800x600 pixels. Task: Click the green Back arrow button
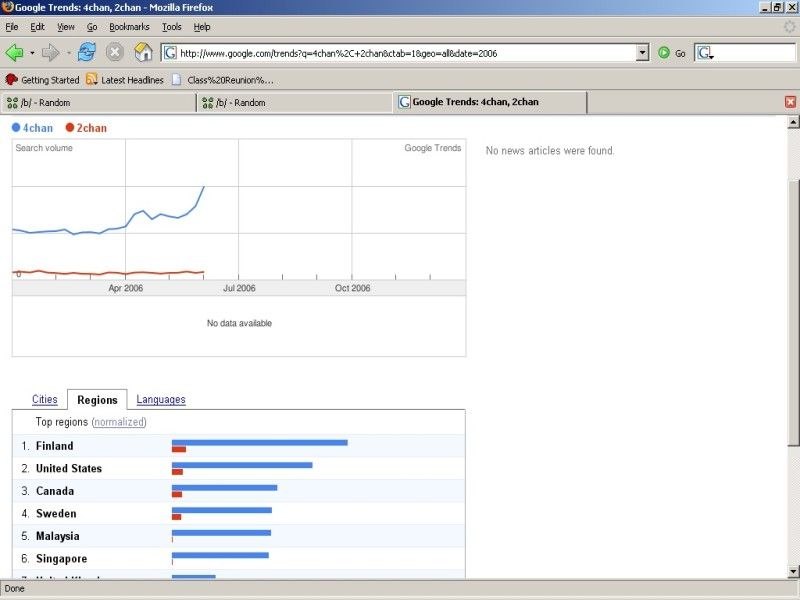[15, 52]
